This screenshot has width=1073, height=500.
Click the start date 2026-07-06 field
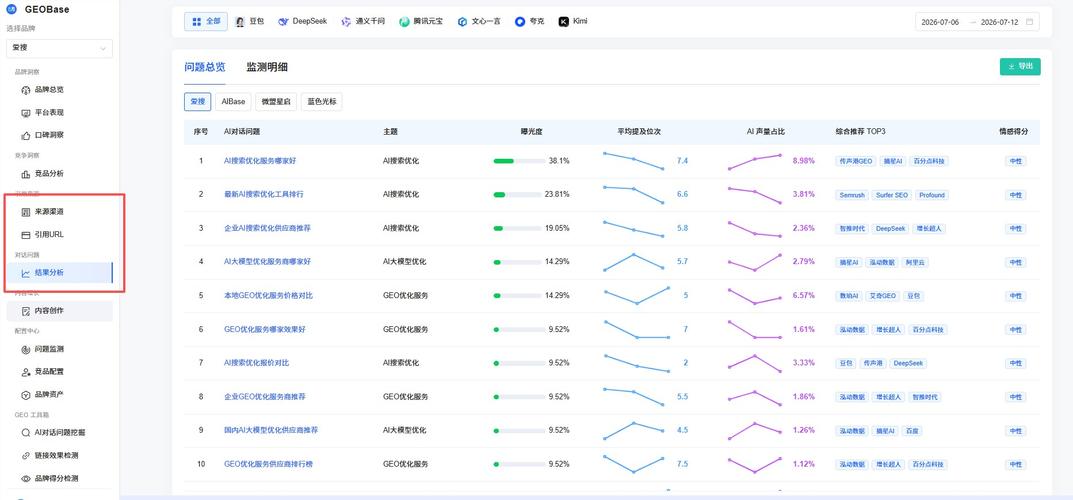[x=940, y=22]
